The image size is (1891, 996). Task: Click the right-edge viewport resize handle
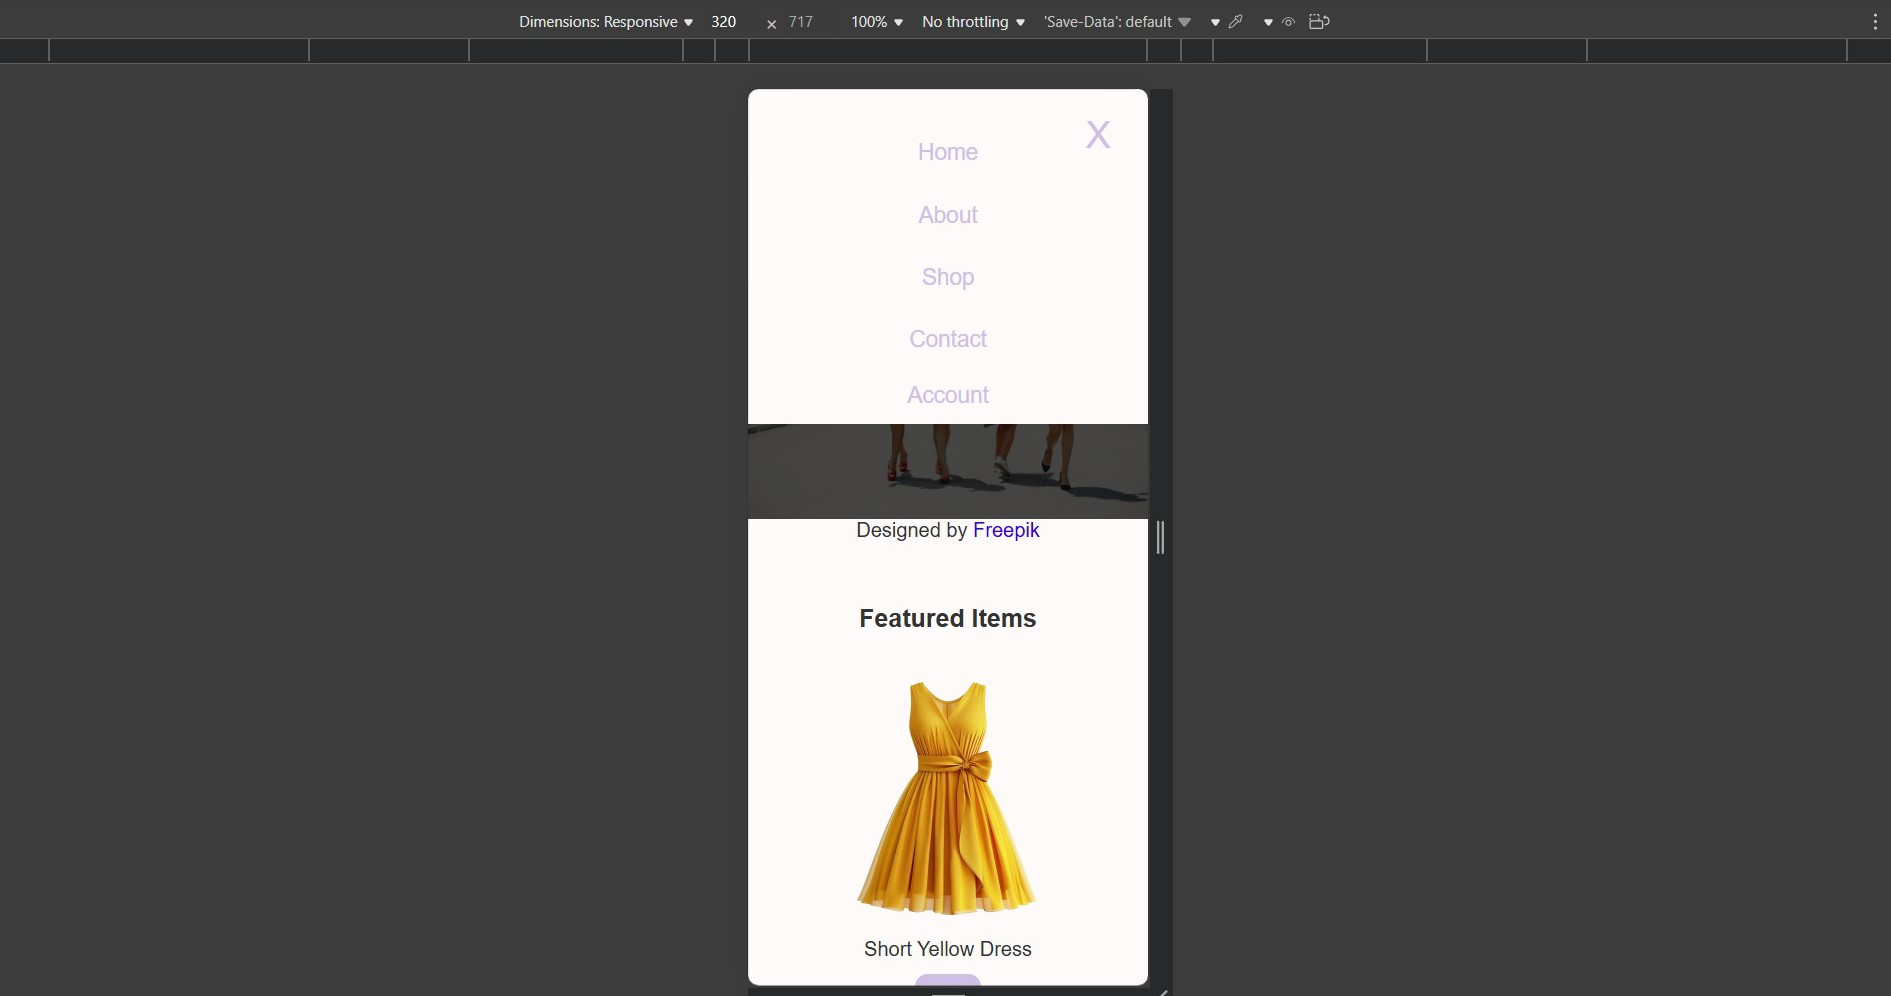[1160, 537]
